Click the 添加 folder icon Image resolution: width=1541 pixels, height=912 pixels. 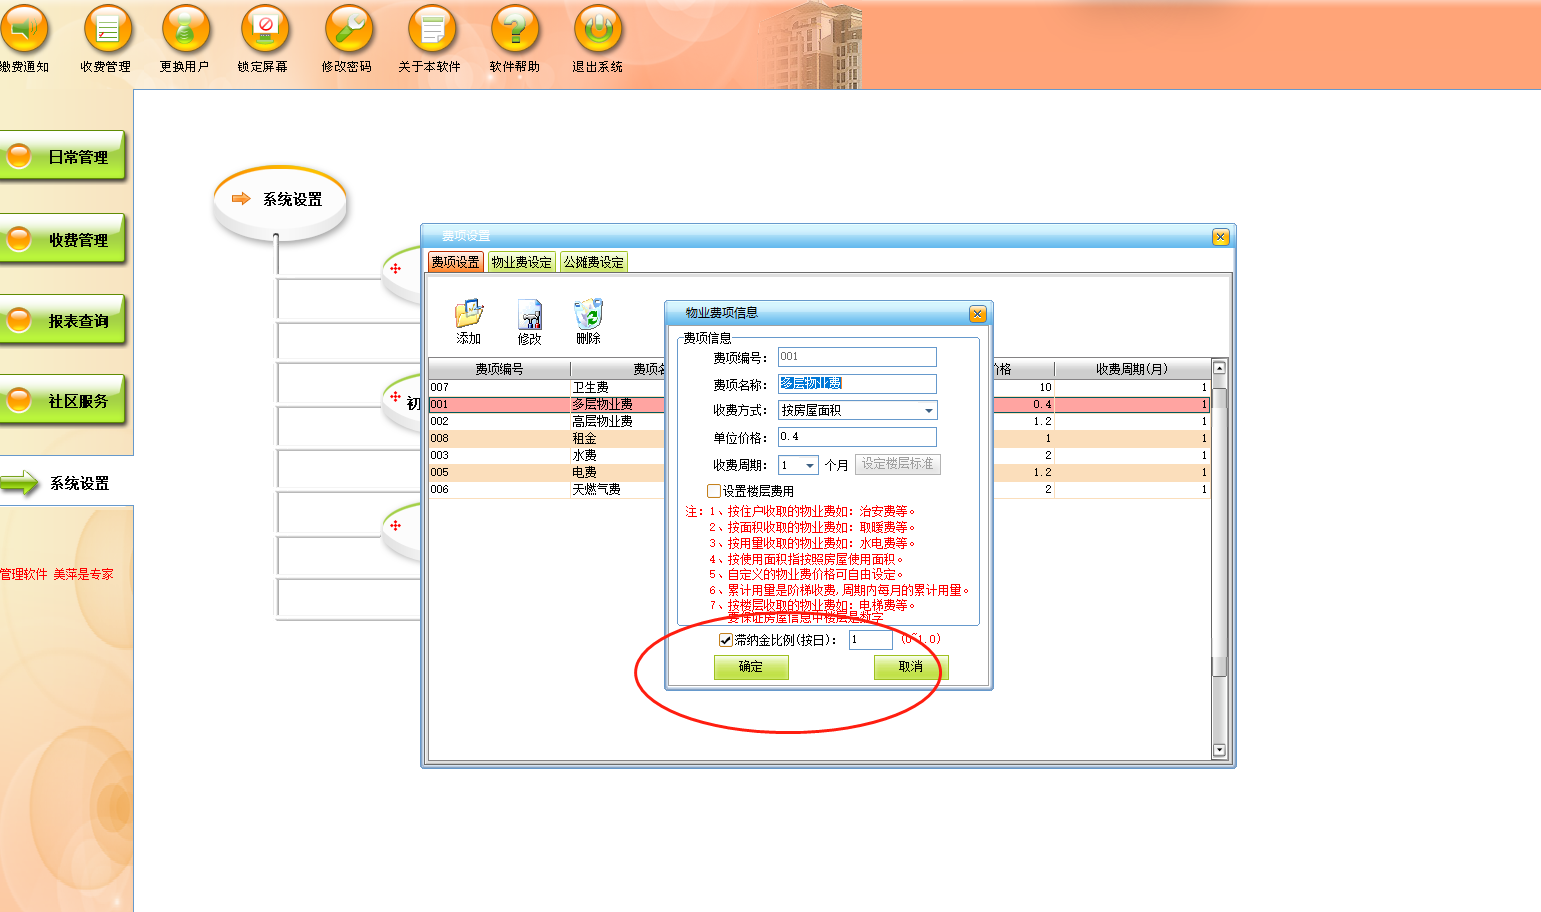click(x=468, y=315)
